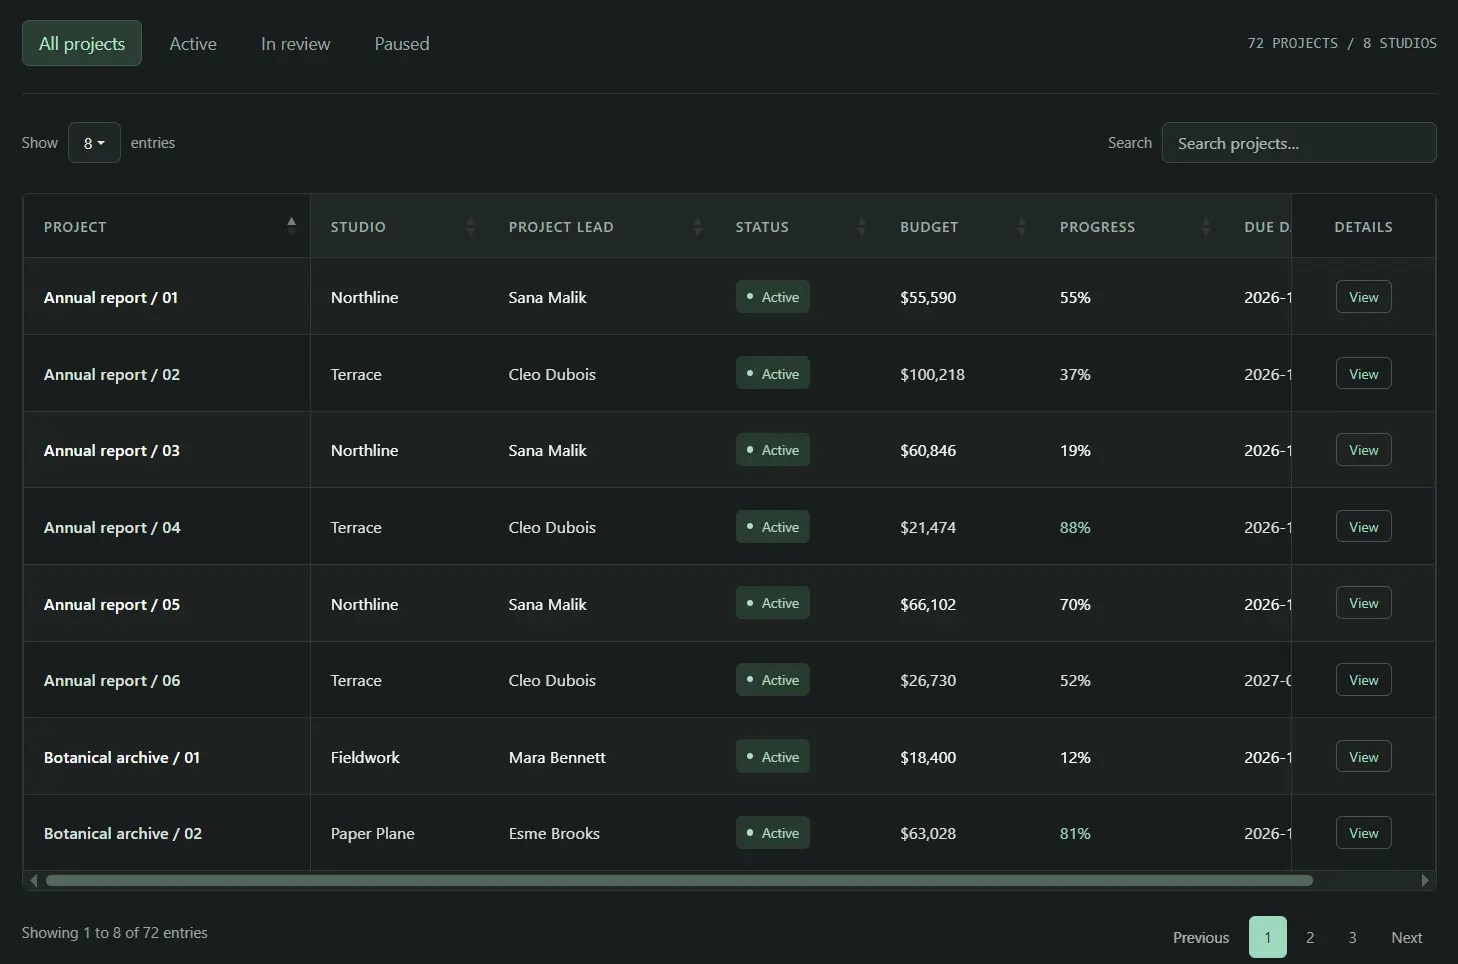Viewport: 1458px width, 964px height.
Task: Sort by Project column sort arrow
Action: [291, 226]
